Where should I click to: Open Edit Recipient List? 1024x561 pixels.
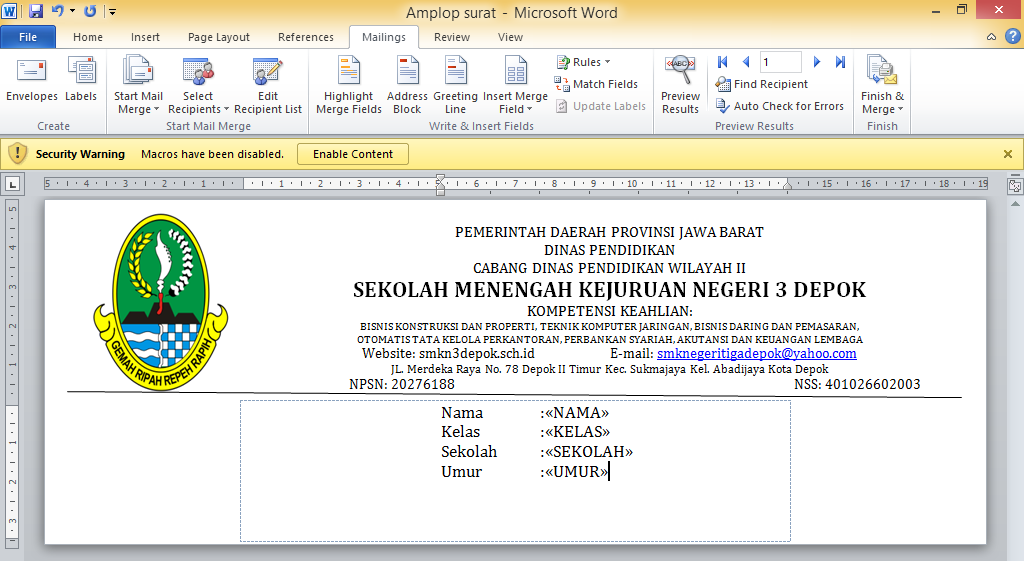point(268,85)
